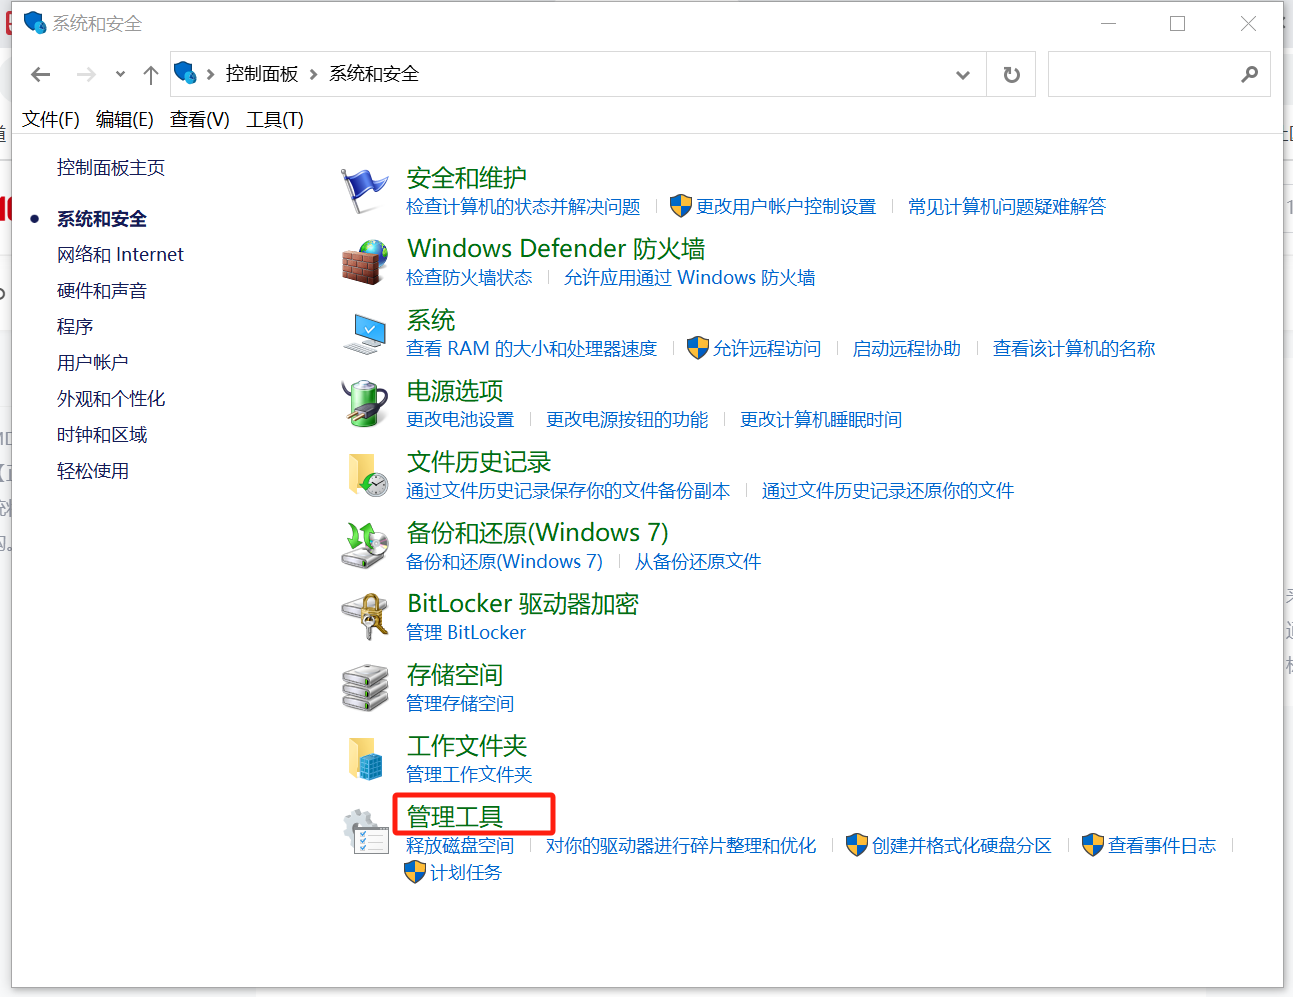Open the recent locations dropdown arrow
Viewport: 1293px width, 997px height.
(120, 74)
